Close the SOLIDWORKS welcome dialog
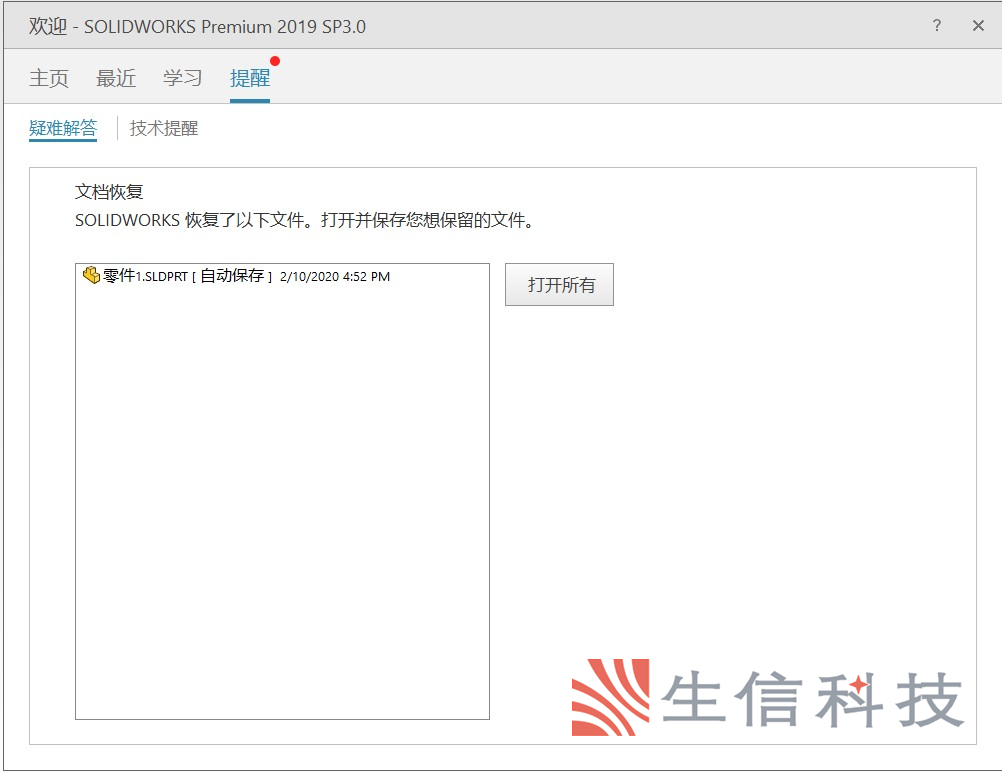Image resolution: width=1002 pixels, height=773 pixels. (x=978, y=26)
